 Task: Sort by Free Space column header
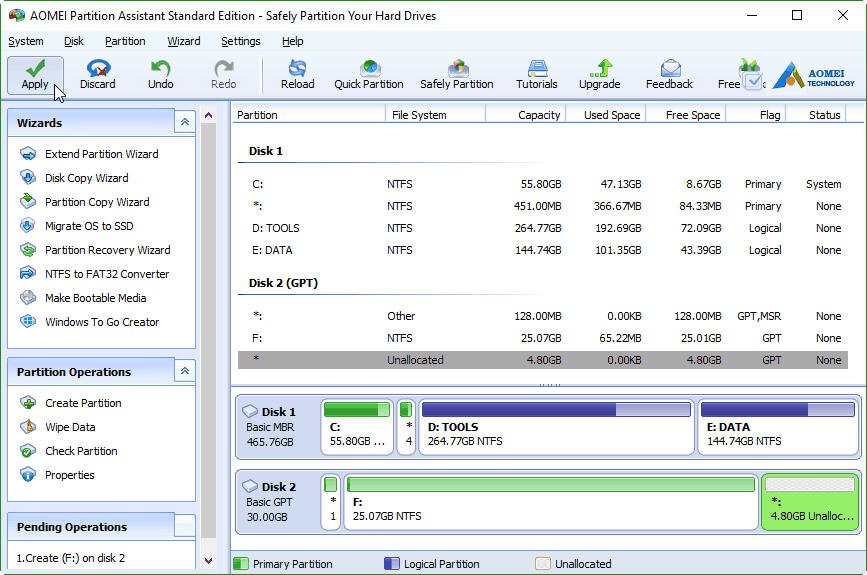coord(685,115)
